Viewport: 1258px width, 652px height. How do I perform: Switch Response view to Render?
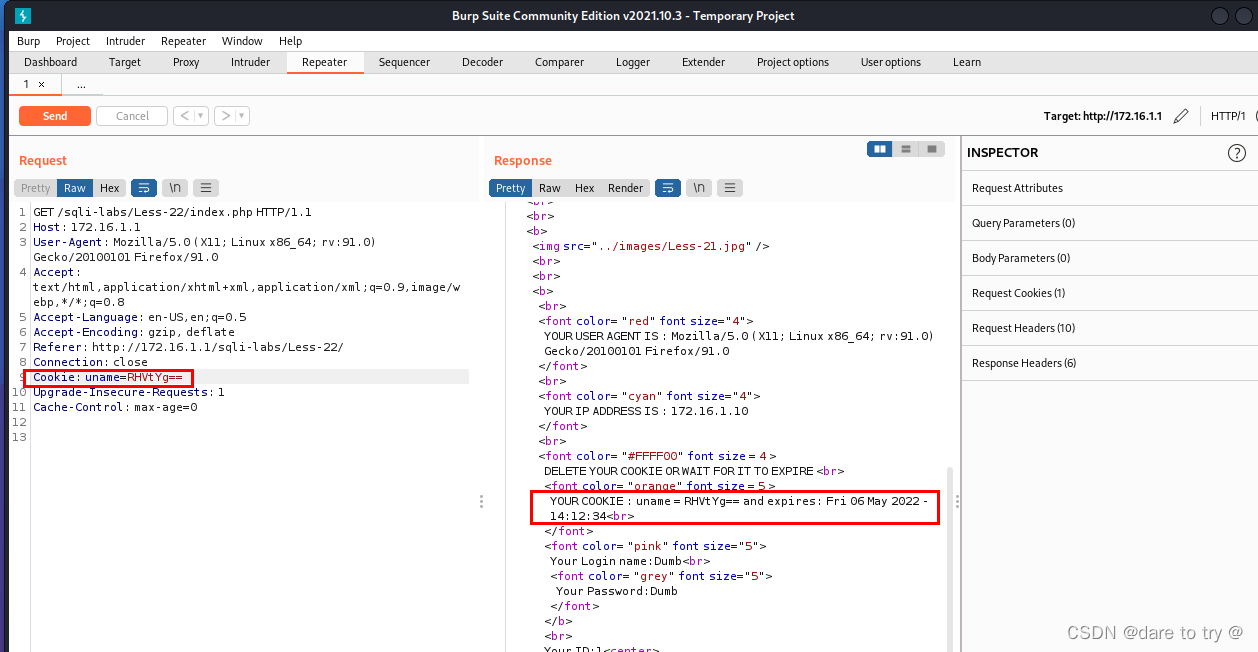[x=626, y=188]
